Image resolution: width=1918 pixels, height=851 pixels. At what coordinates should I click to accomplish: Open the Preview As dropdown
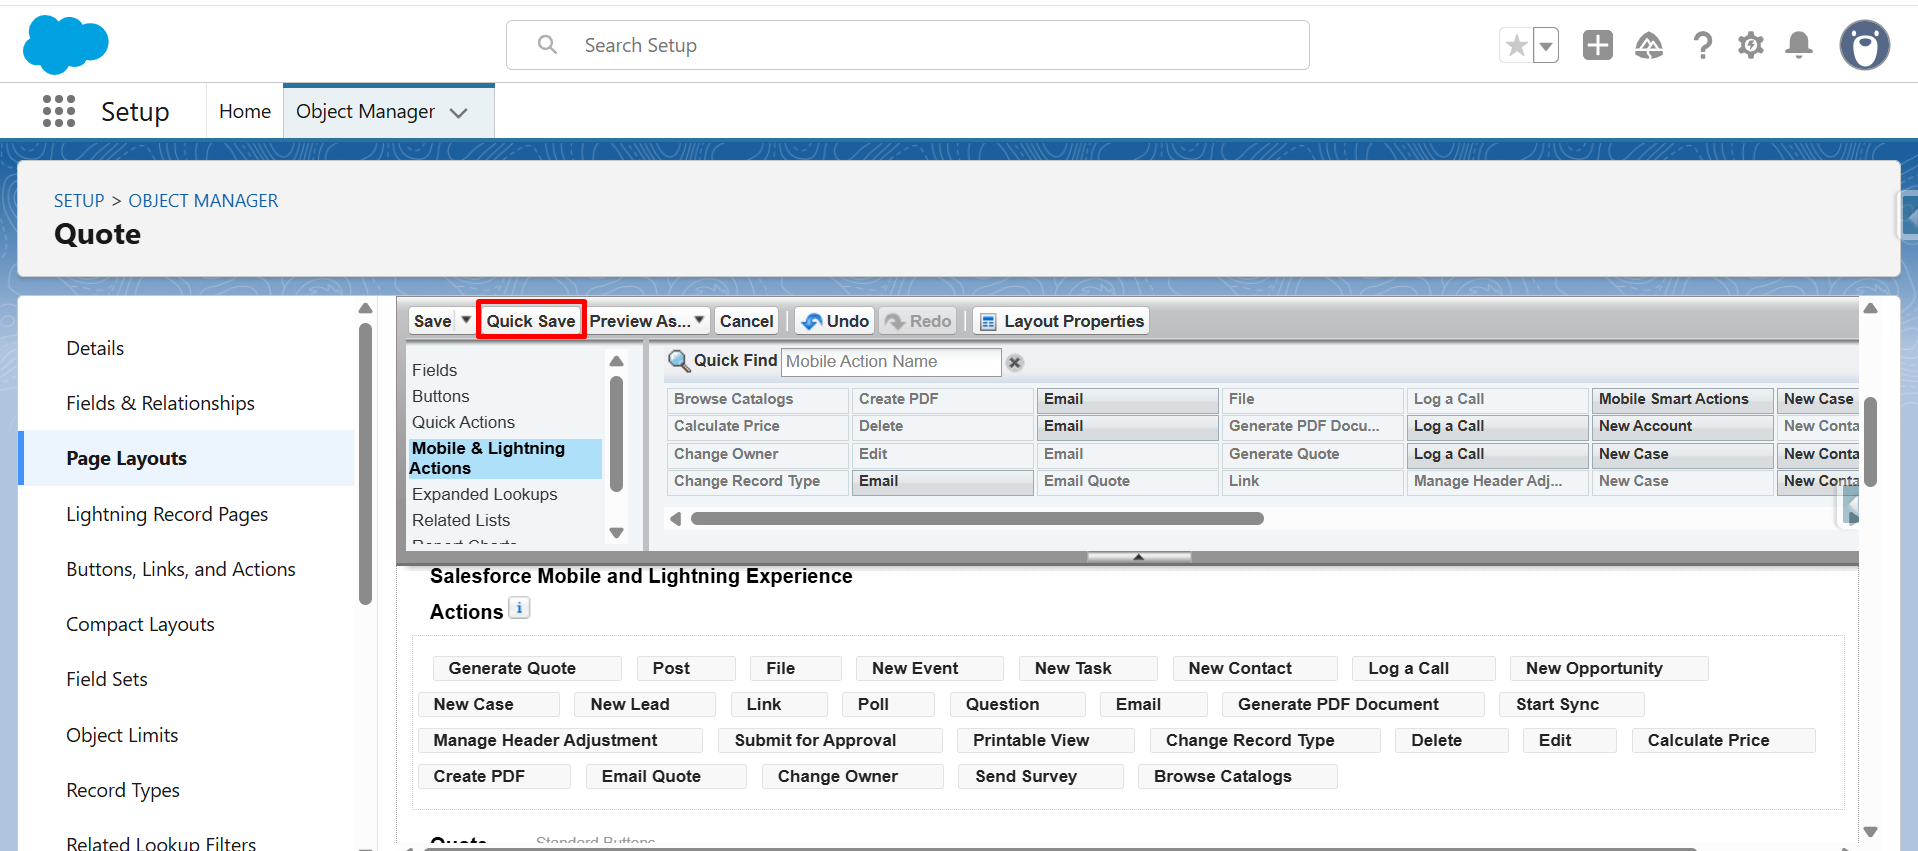(x=647, y=321)
